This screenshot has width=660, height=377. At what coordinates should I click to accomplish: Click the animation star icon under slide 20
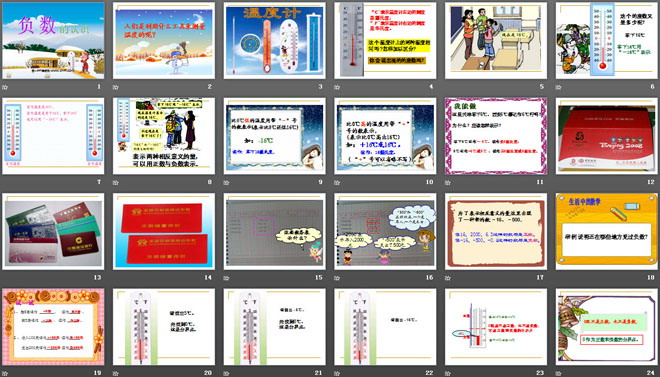pos(116,373)
